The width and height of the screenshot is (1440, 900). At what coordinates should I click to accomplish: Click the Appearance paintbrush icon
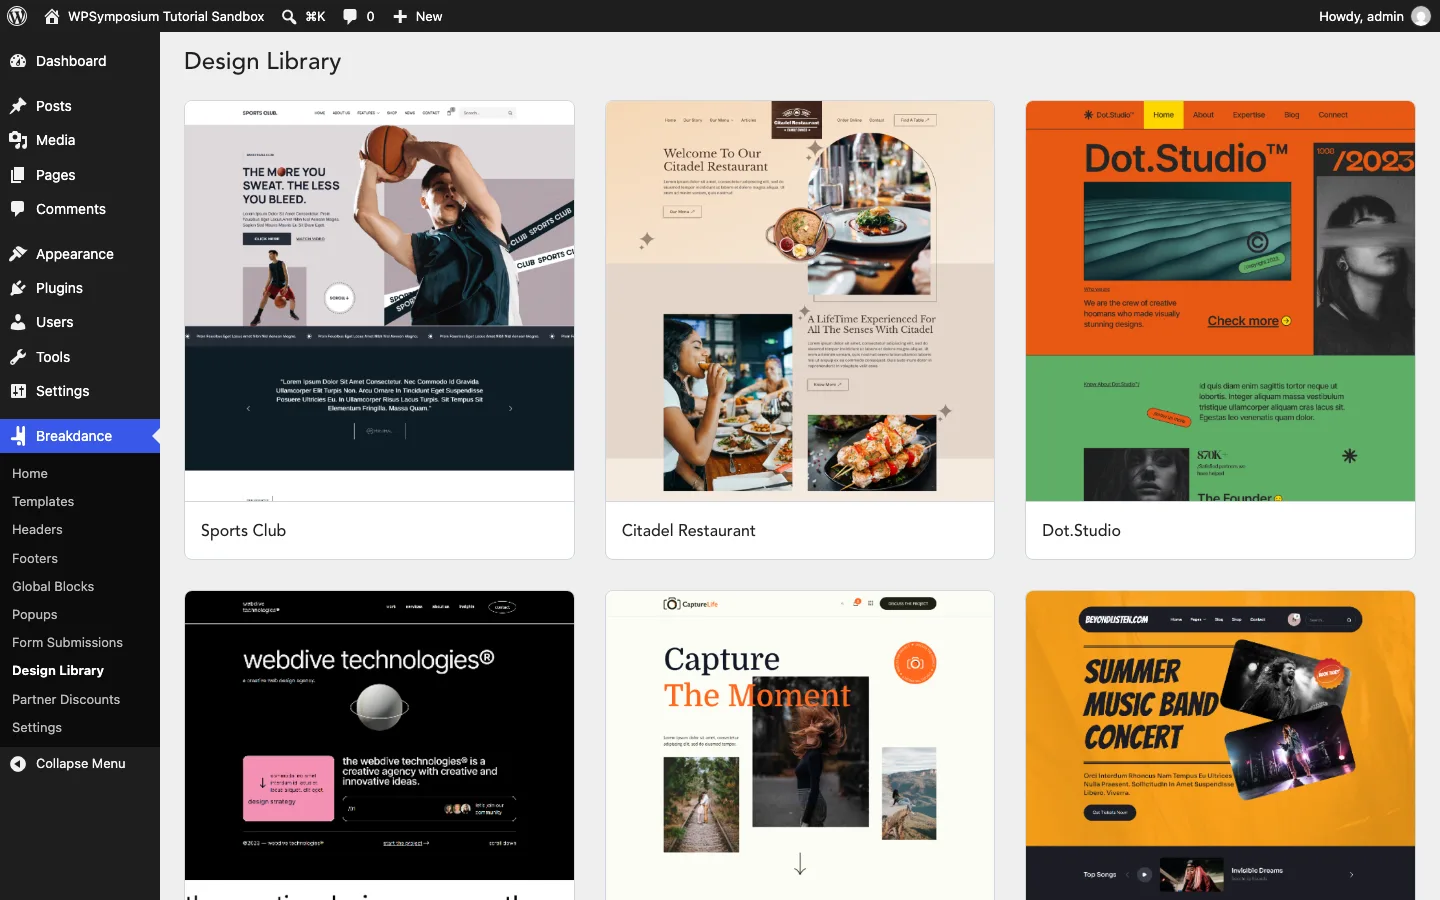click(18, 254)
